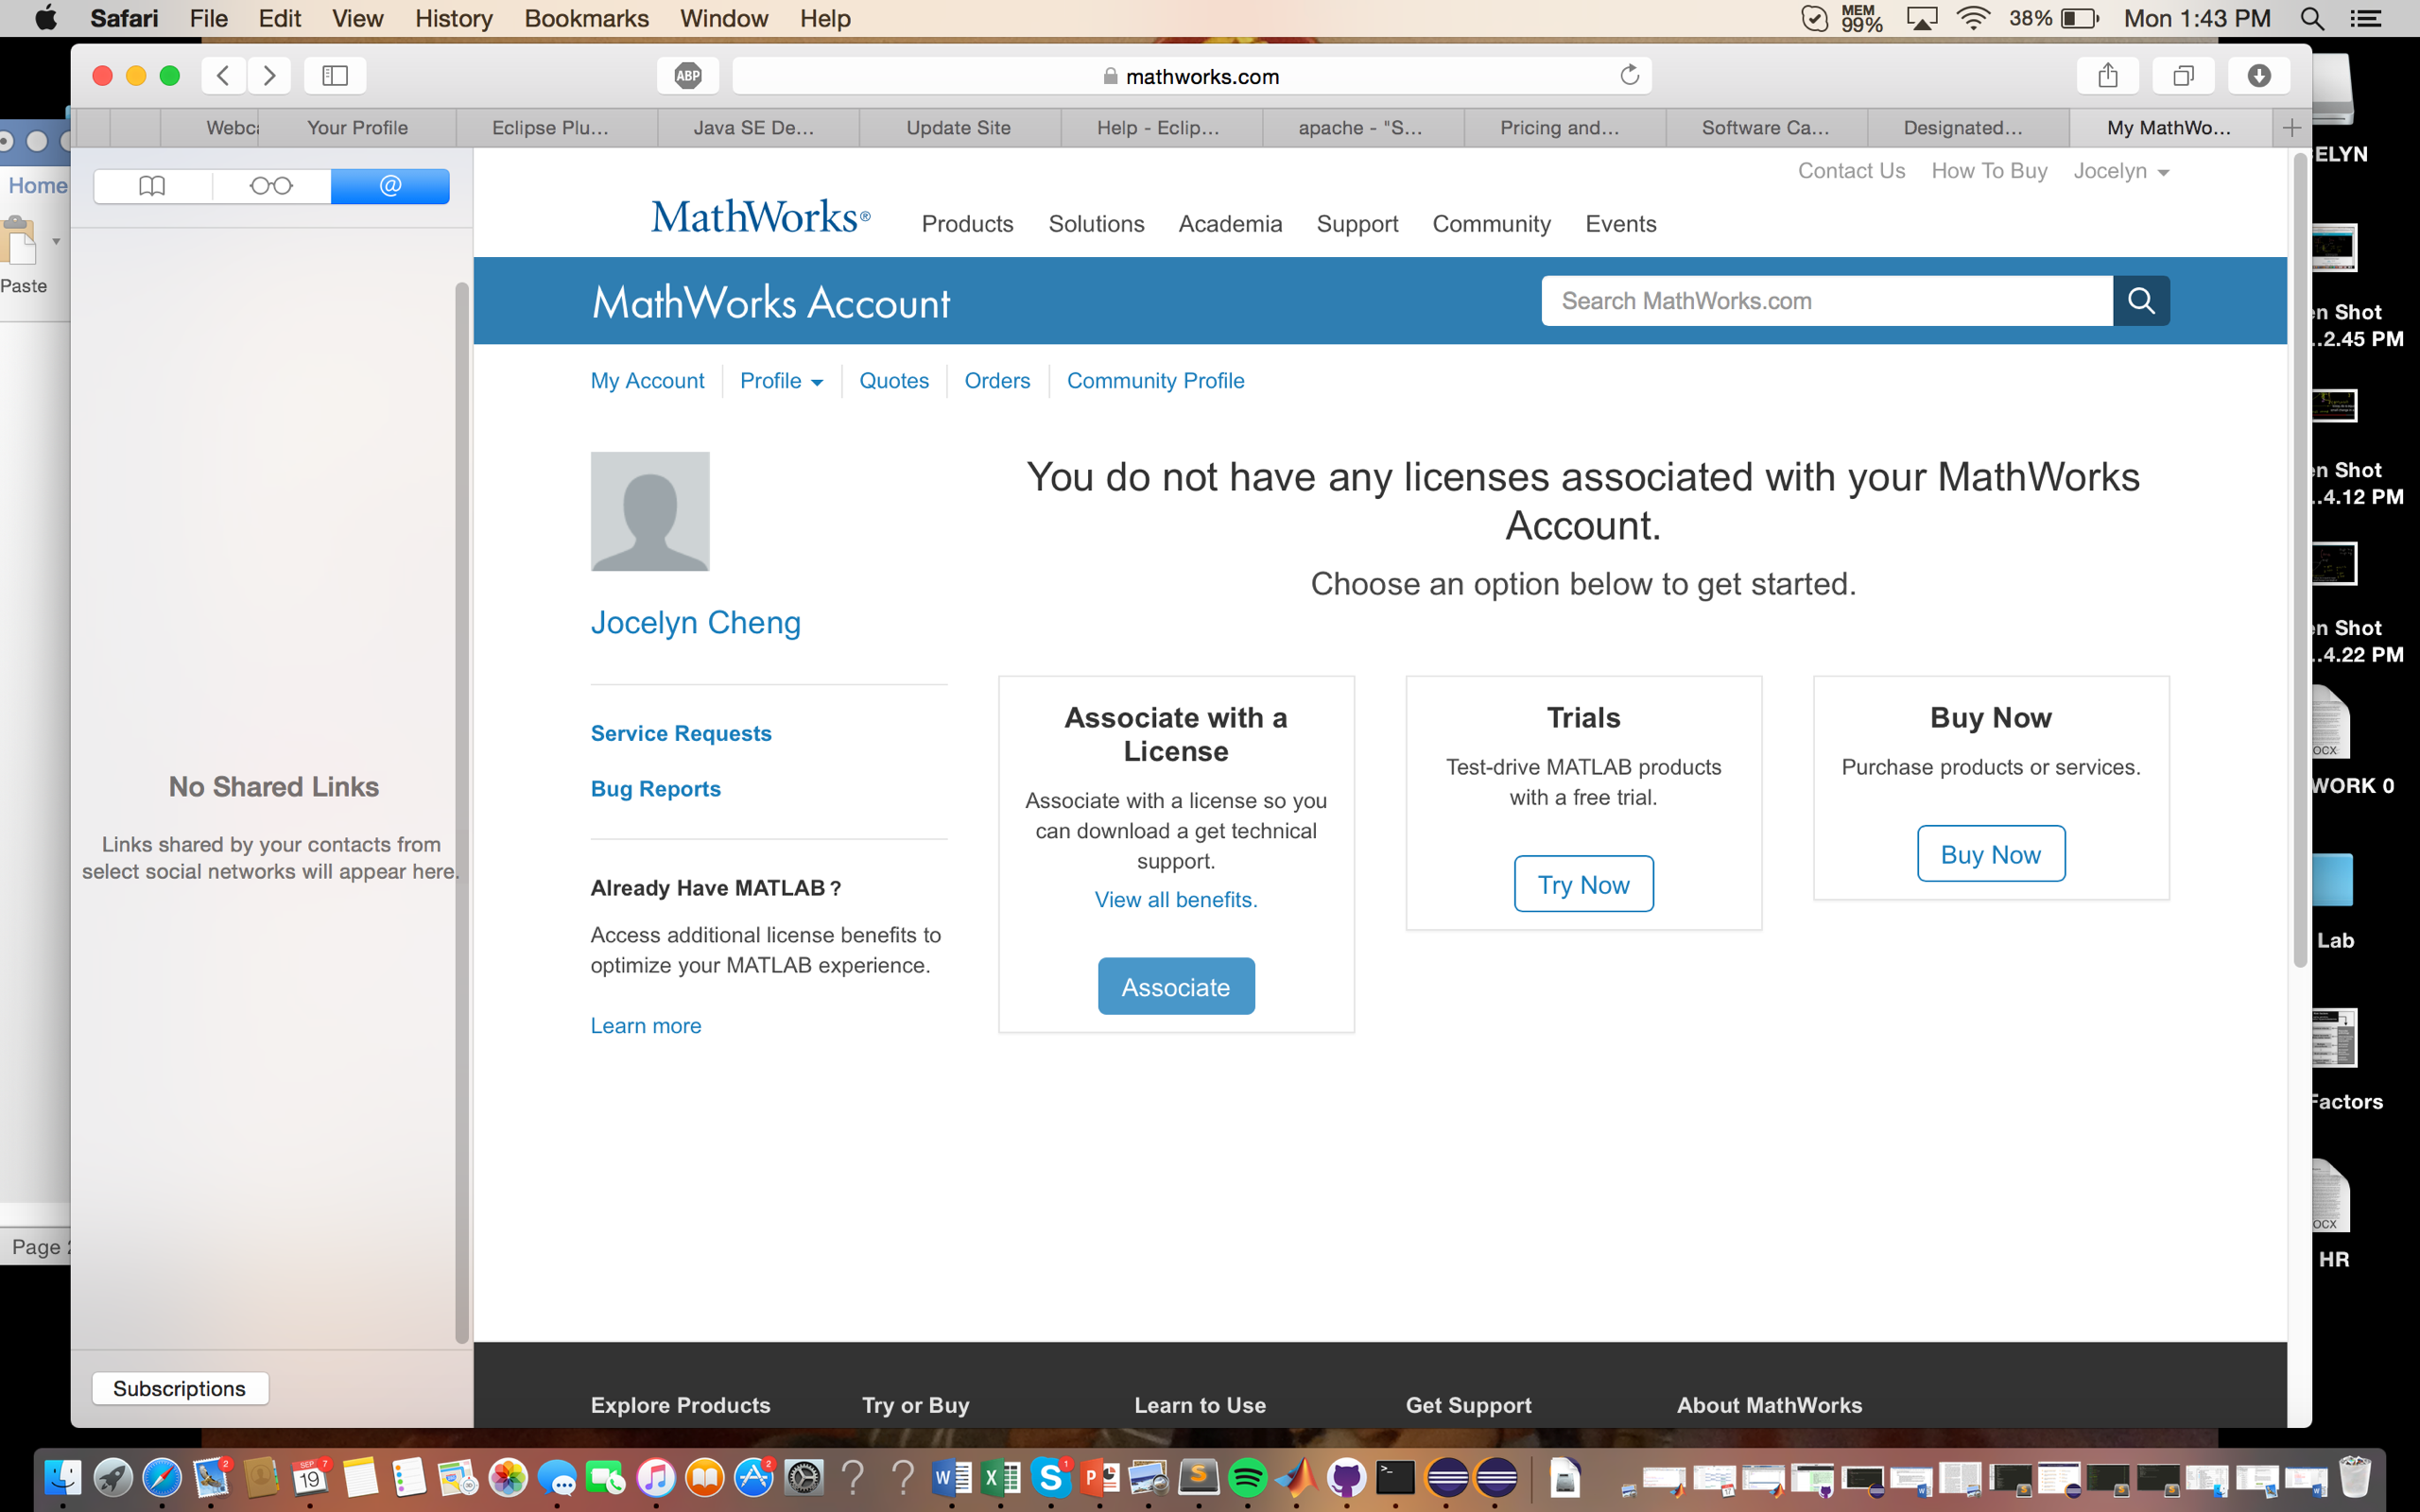This screenshot has height=1512, width=2420.
Task: Click the Jocelyn Cheng name link
Action: coord(696,622)
